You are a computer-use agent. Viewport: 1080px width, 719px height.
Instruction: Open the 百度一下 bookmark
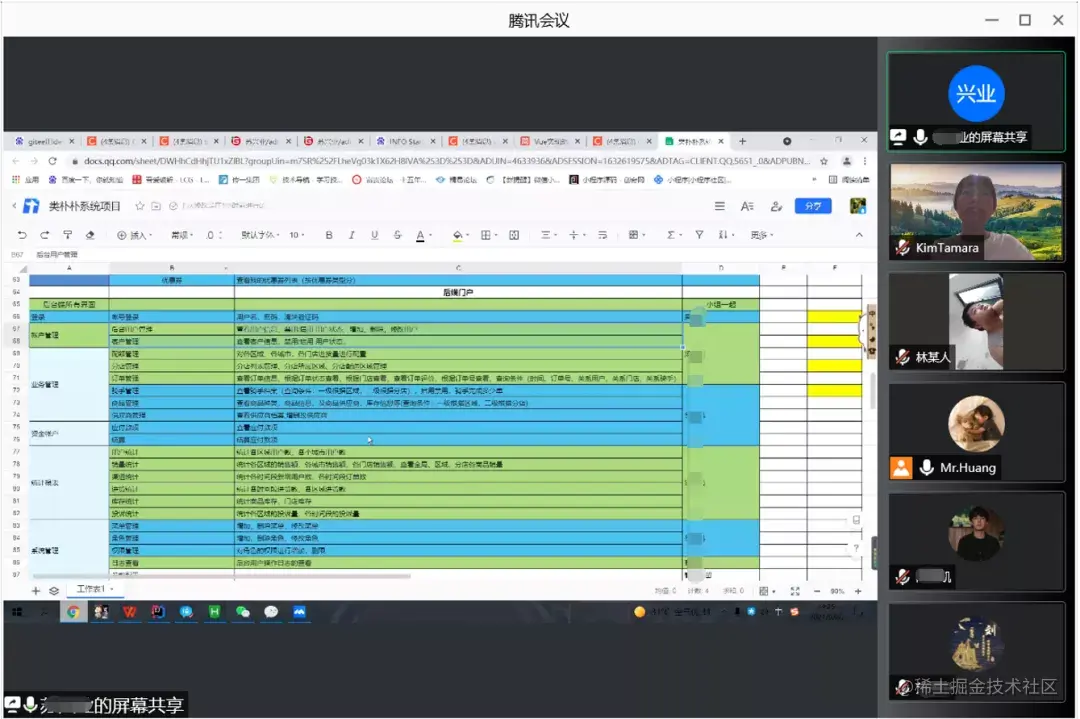pos(86,180)
